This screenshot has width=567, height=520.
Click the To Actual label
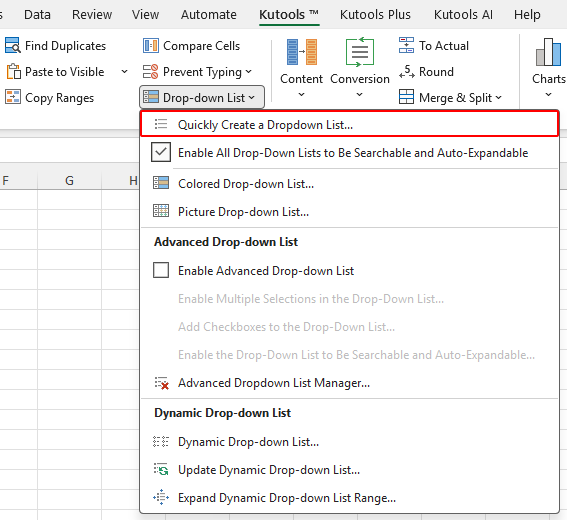click(444, 46)
